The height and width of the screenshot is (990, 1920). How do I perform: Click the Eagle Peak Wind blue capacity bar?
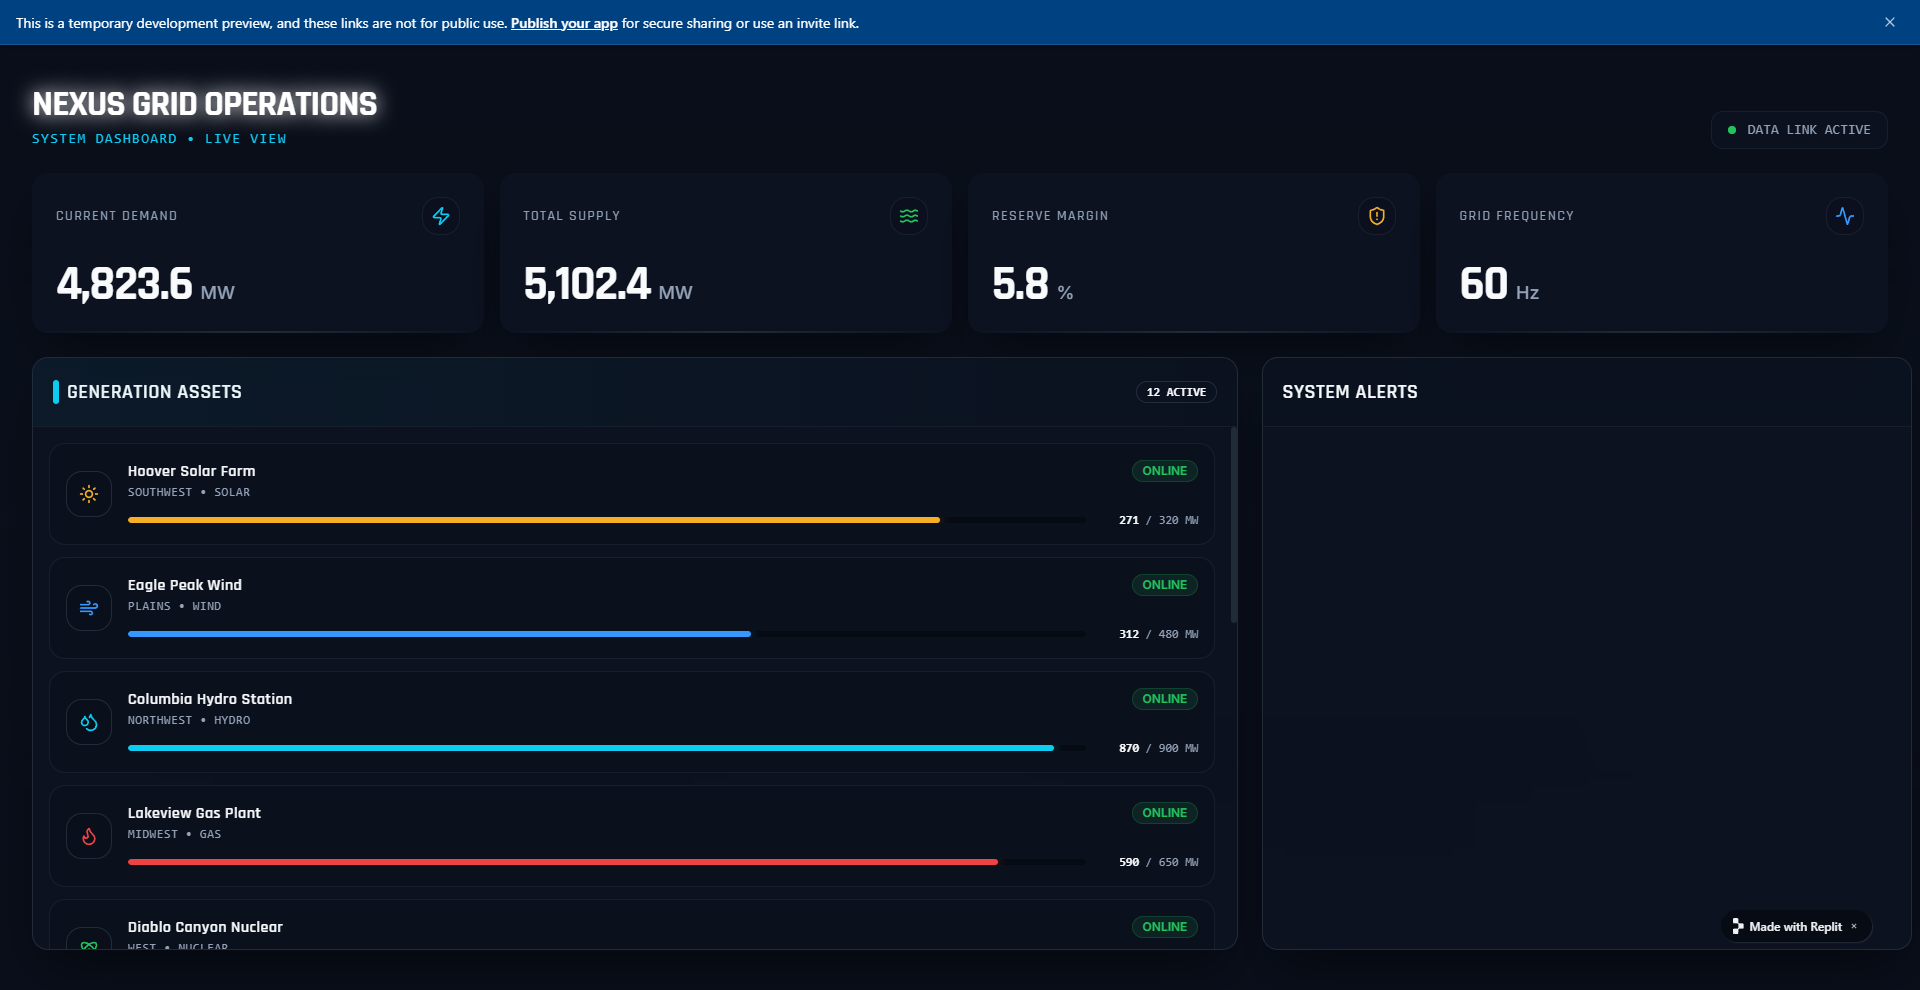(x=439, y=634)
